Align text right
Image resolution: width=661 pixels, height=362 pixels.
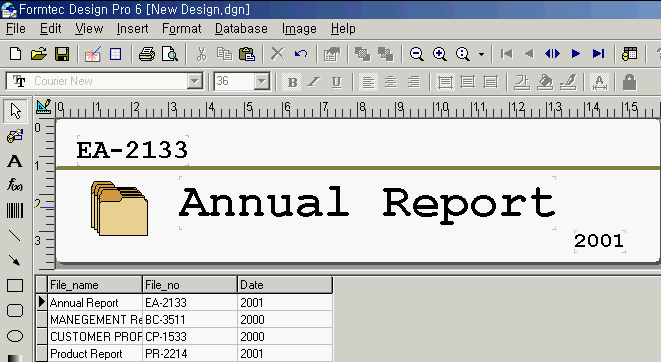(x=414, y=82)
